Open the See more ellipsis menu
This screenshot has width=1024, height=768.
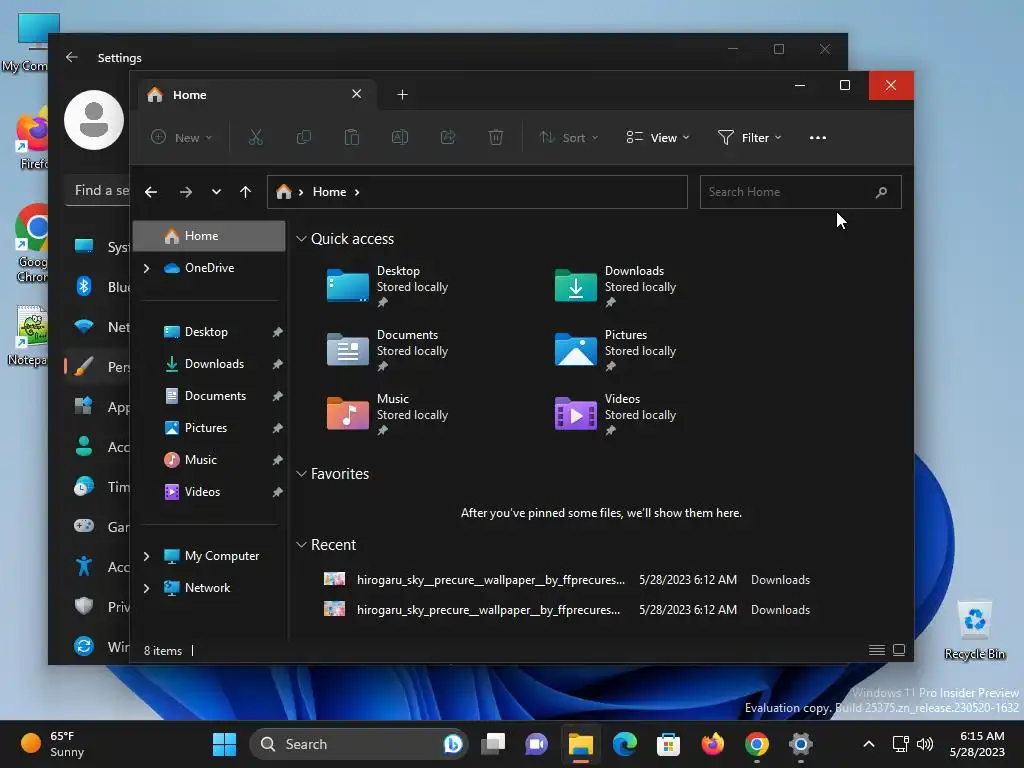(818, 138)
